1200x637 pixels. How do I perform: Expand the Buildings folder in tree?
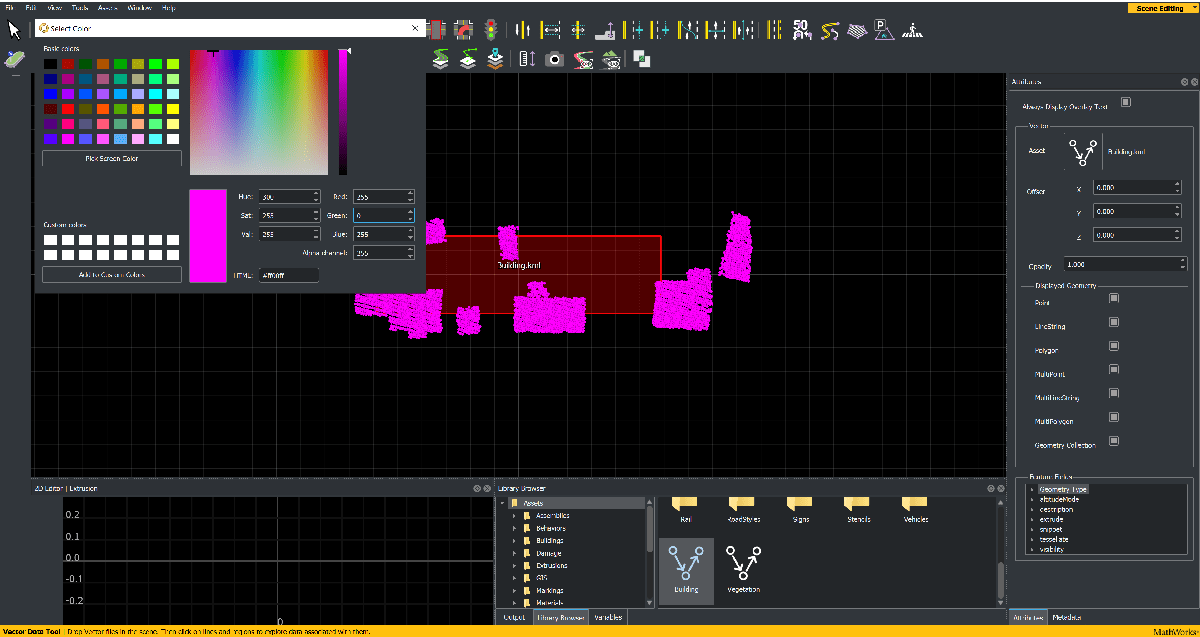coord(515,541)
